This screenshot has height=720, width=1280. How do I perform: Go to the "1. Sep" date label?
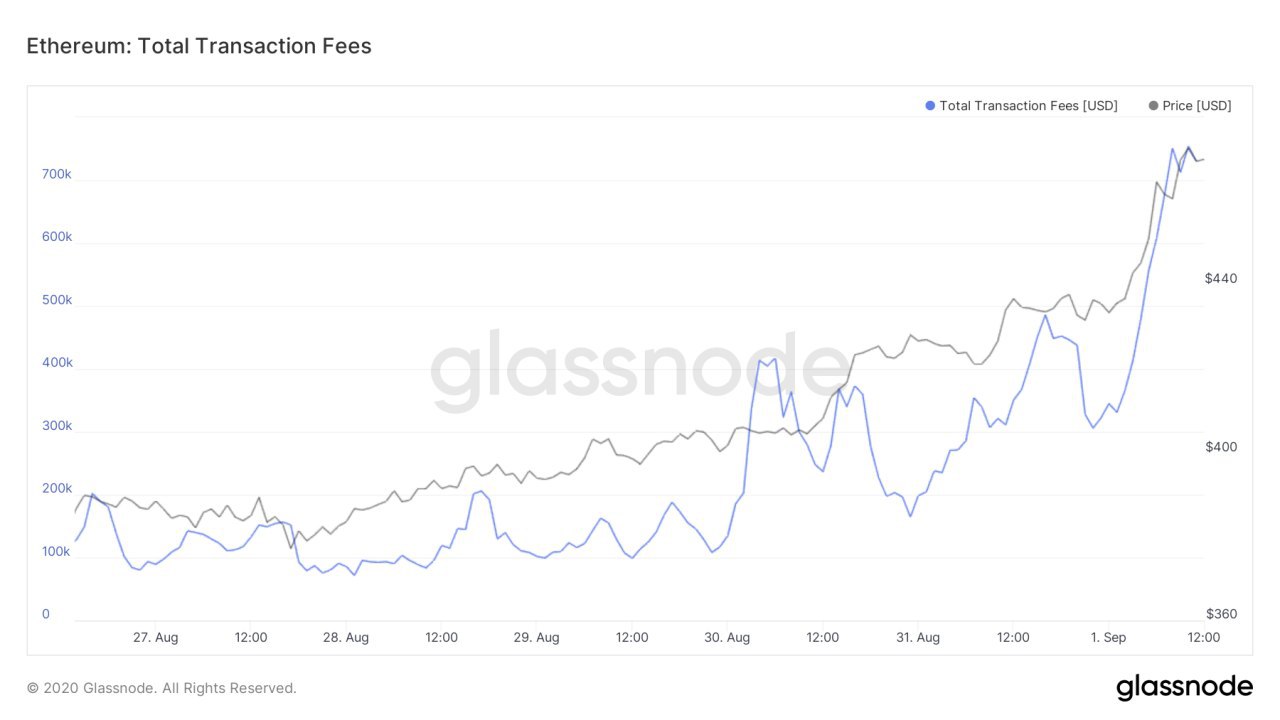[1108, 637]
